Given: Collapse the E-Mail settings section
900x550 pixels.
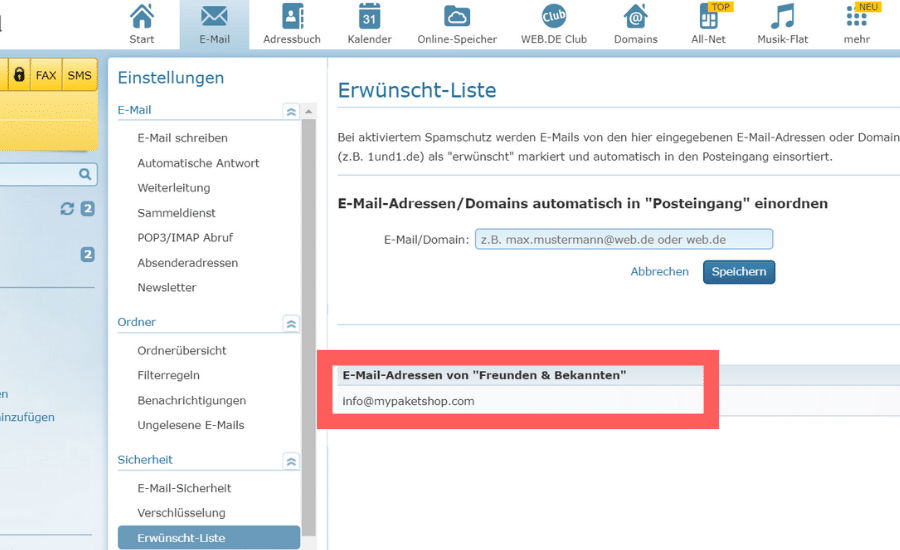Looking at the screenshot, I should click(x=291, y=111).
